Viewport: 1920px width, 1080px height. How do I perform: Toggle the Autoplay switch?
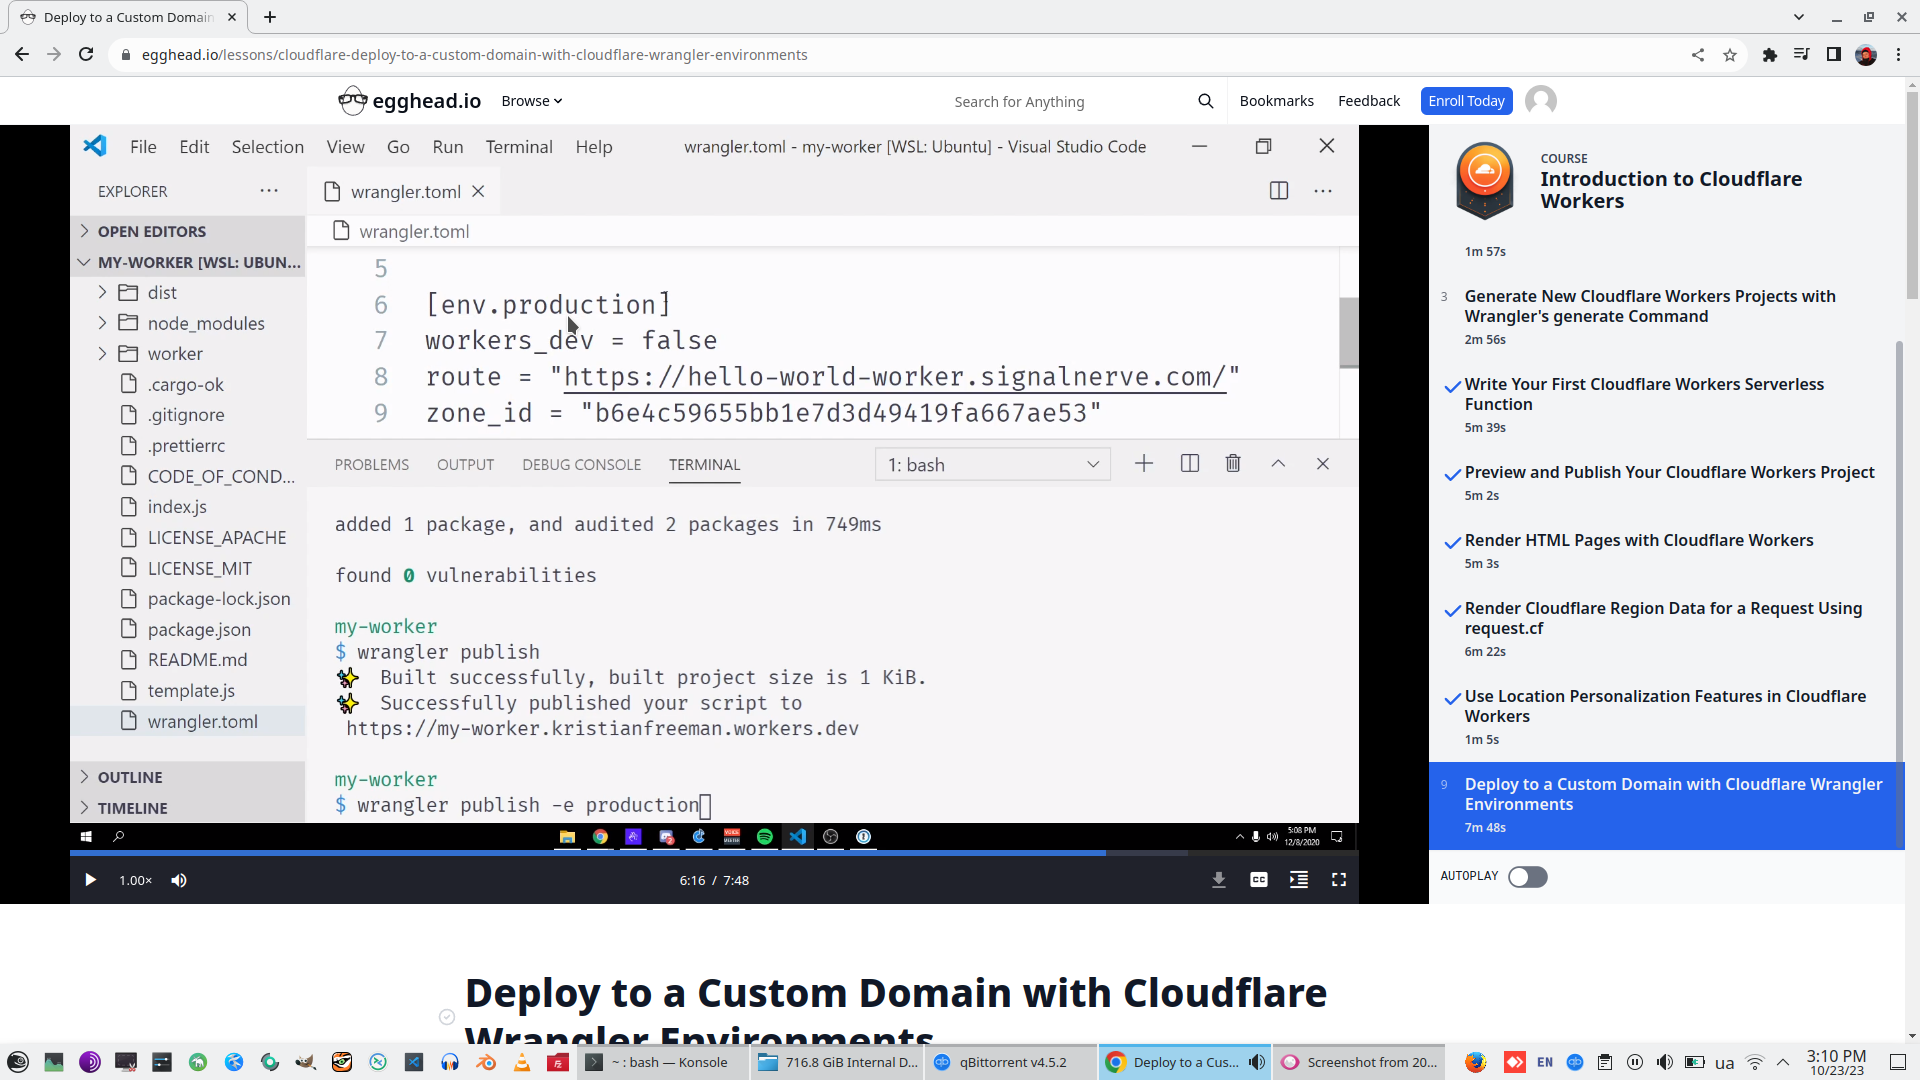(1527, 877)
